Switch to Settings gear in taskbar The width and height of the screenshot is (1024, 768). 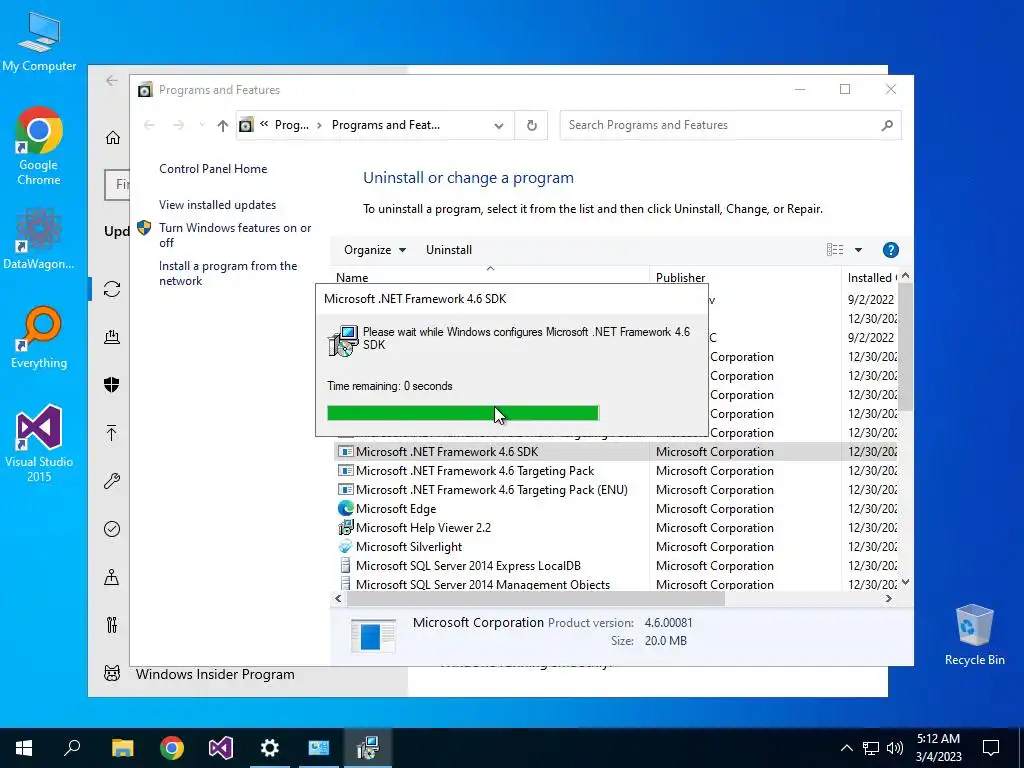pos(270,748)
